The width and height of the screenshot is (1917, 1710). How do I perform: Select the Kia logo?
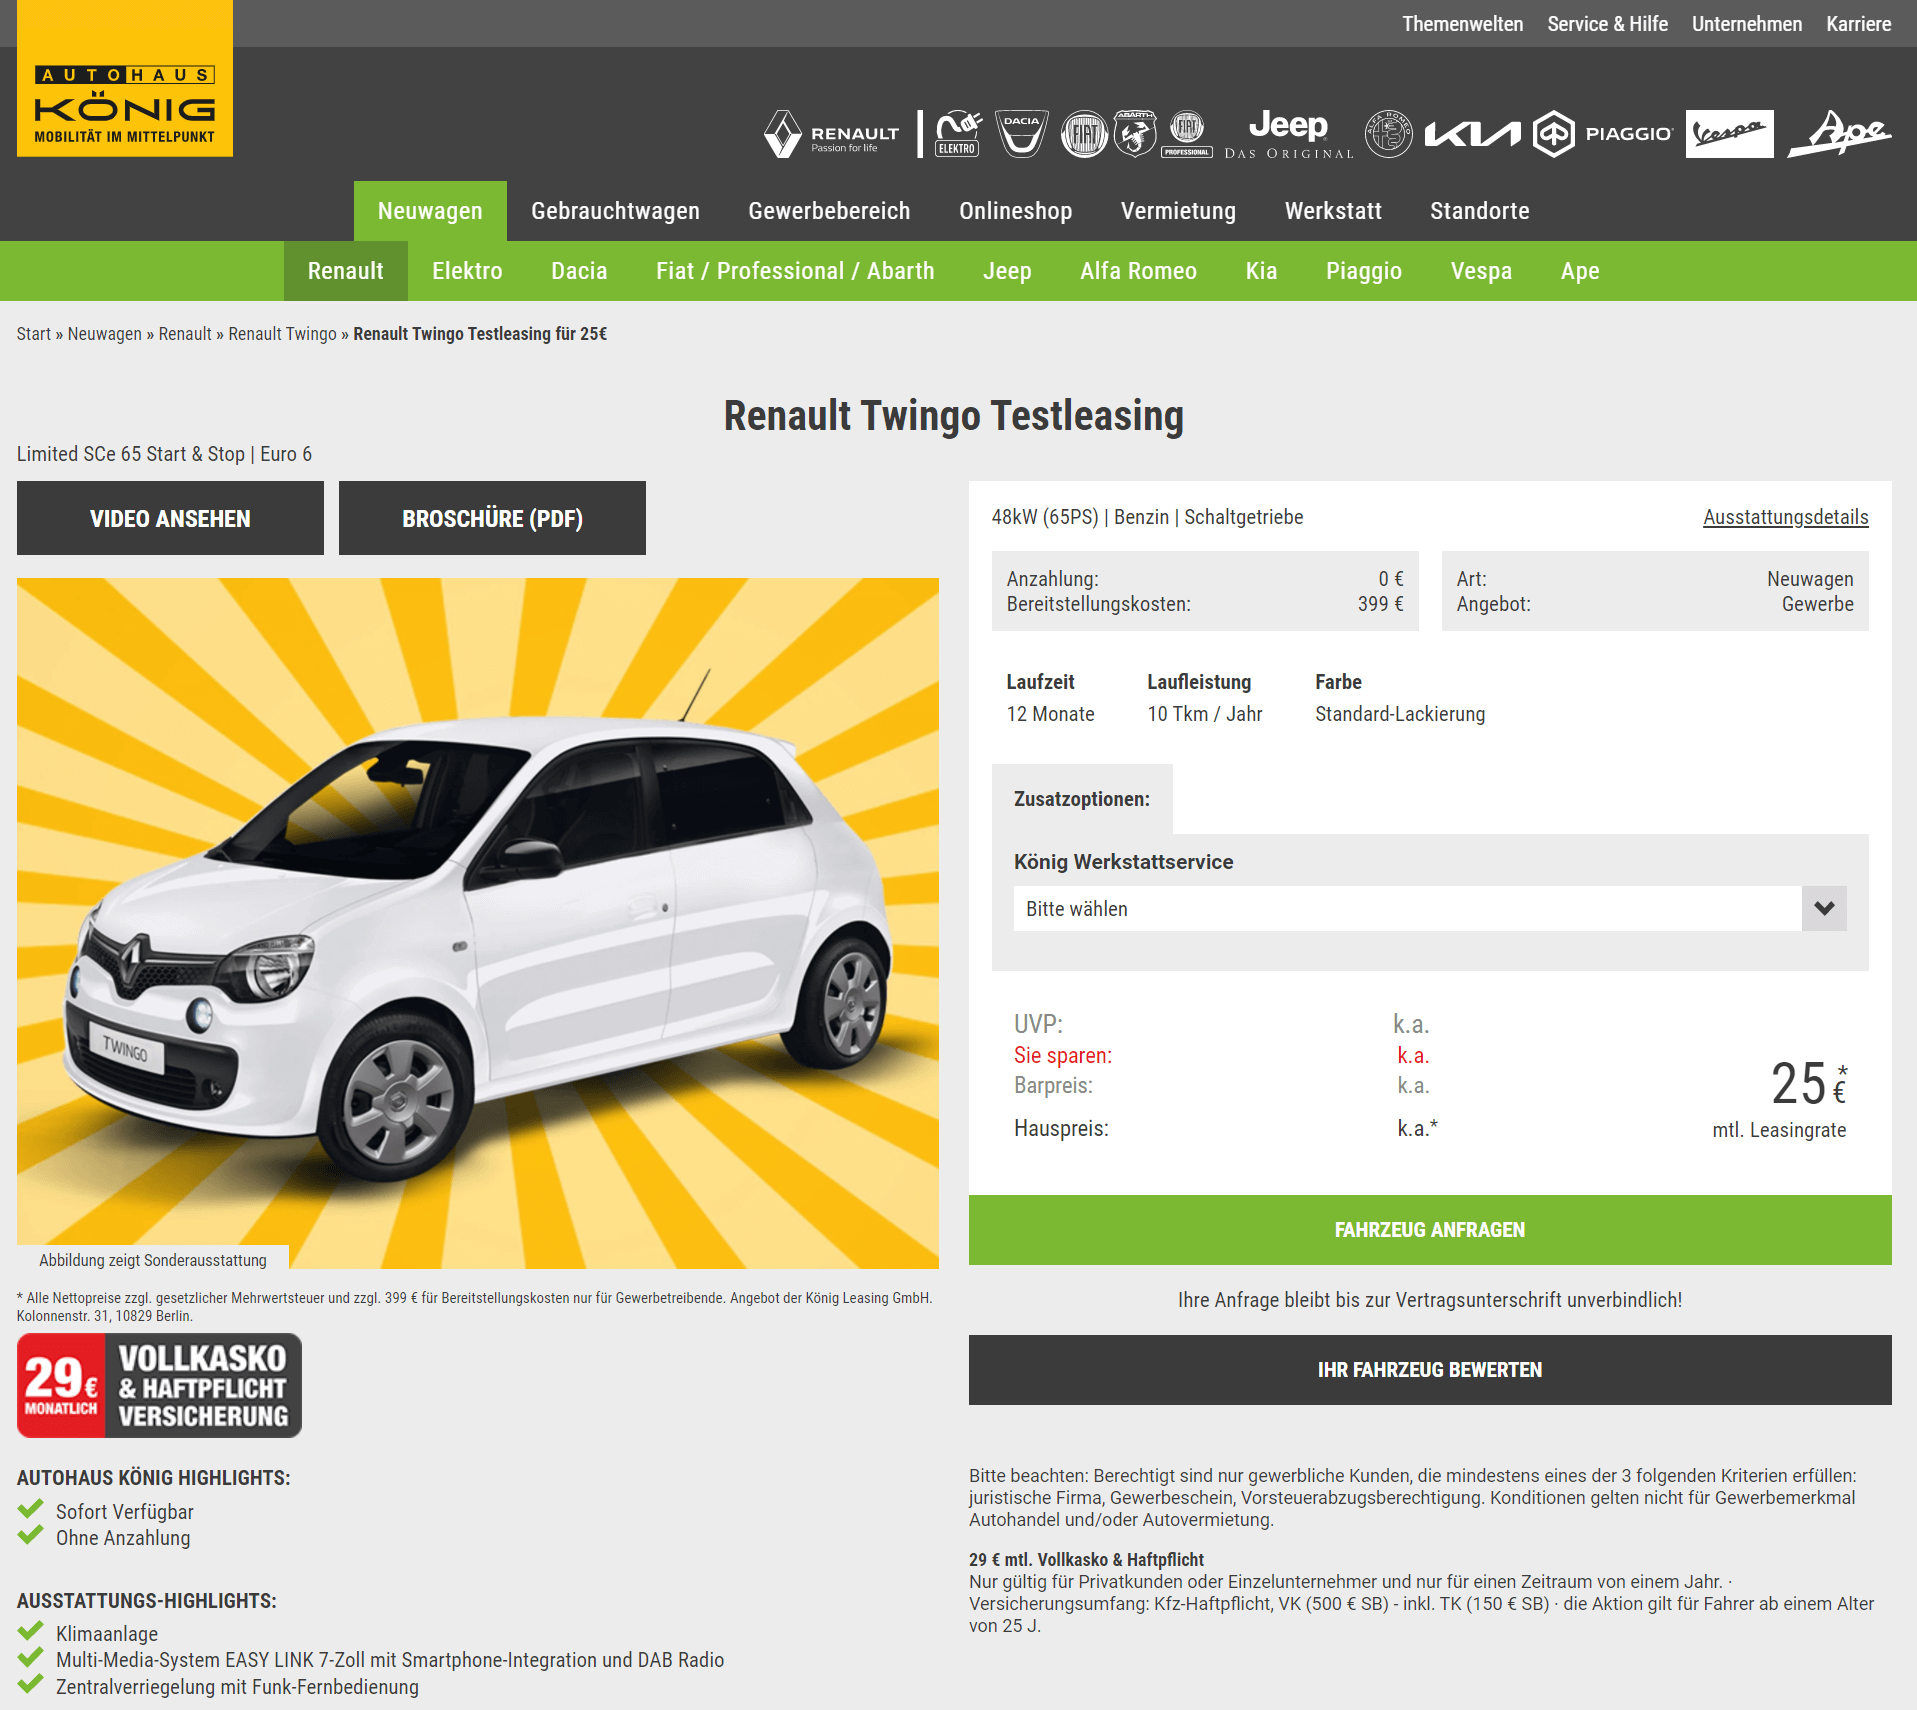point(1473,134)
